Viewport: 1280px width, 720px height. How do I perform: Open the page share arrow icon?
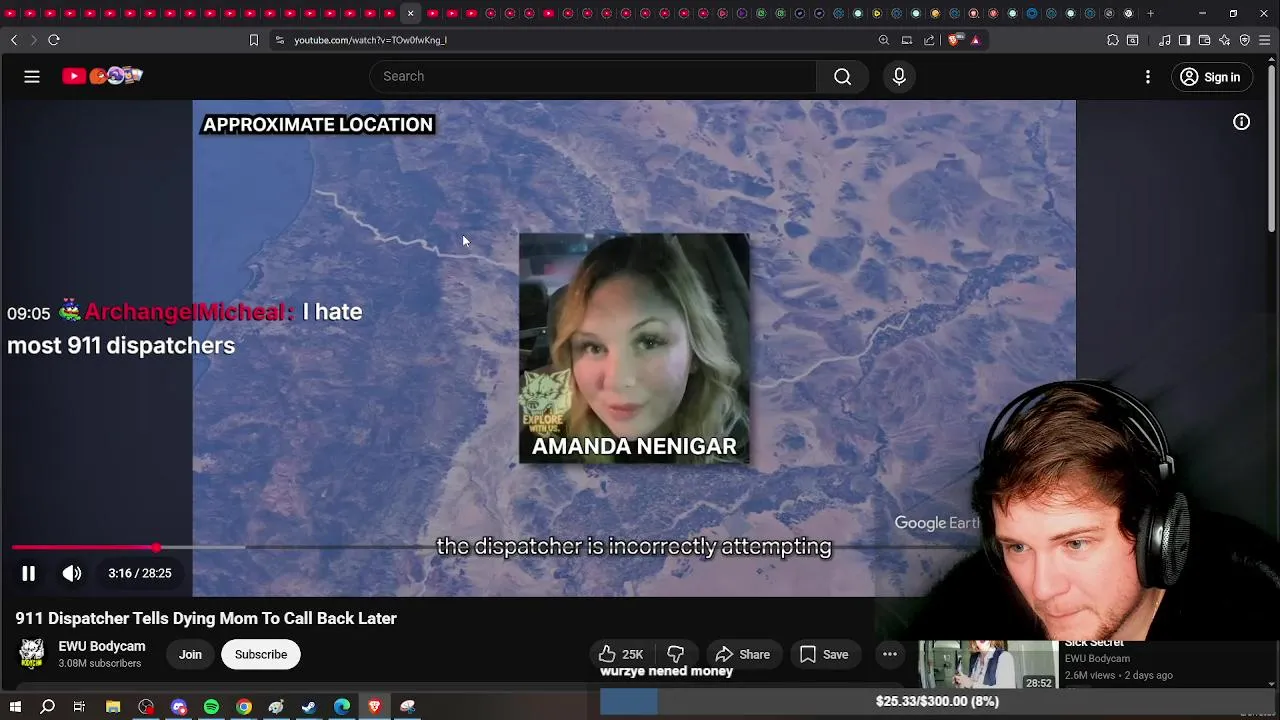click(x=929, y=40)
